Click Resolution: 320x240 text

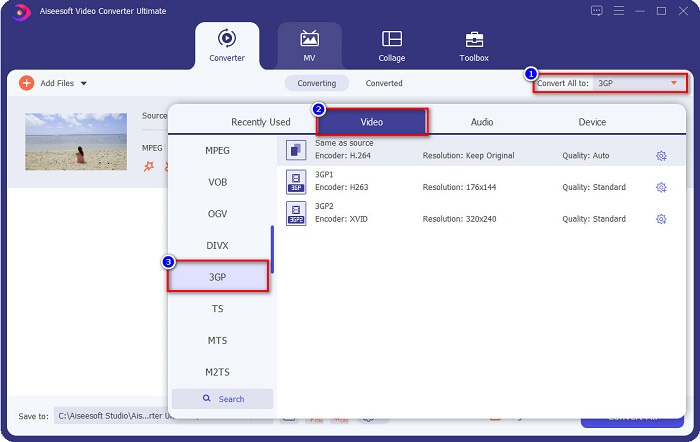pos(459,219)
